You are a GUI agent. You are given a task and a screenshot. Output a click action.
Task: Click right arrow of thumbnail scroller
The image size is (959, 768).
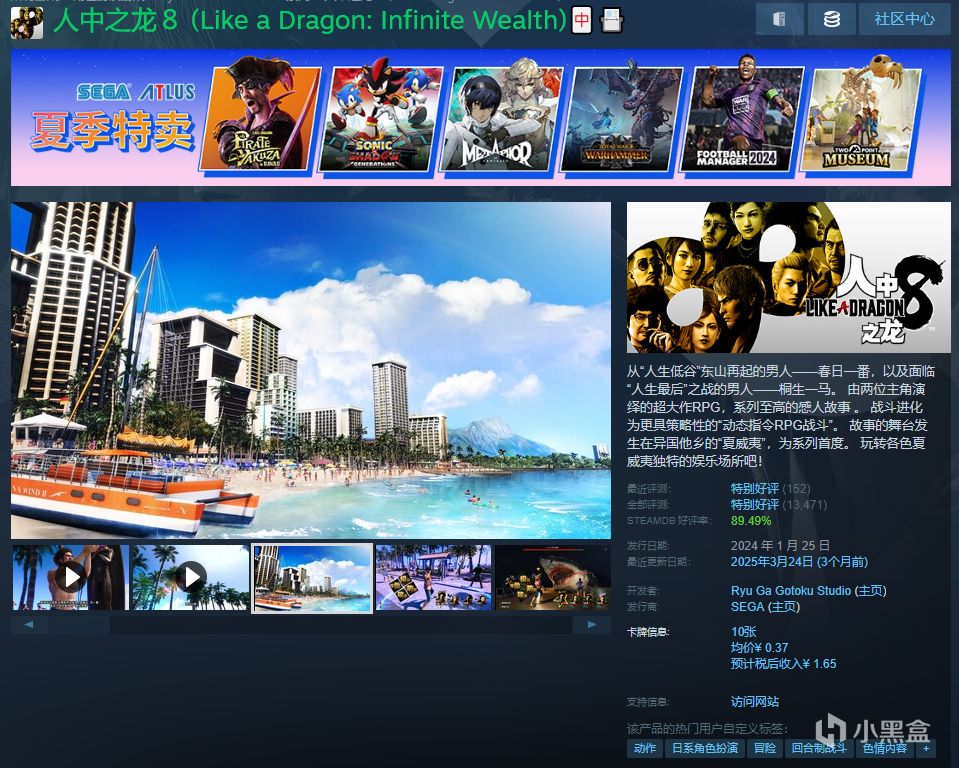pyautogui.click(x=591, y=624)
